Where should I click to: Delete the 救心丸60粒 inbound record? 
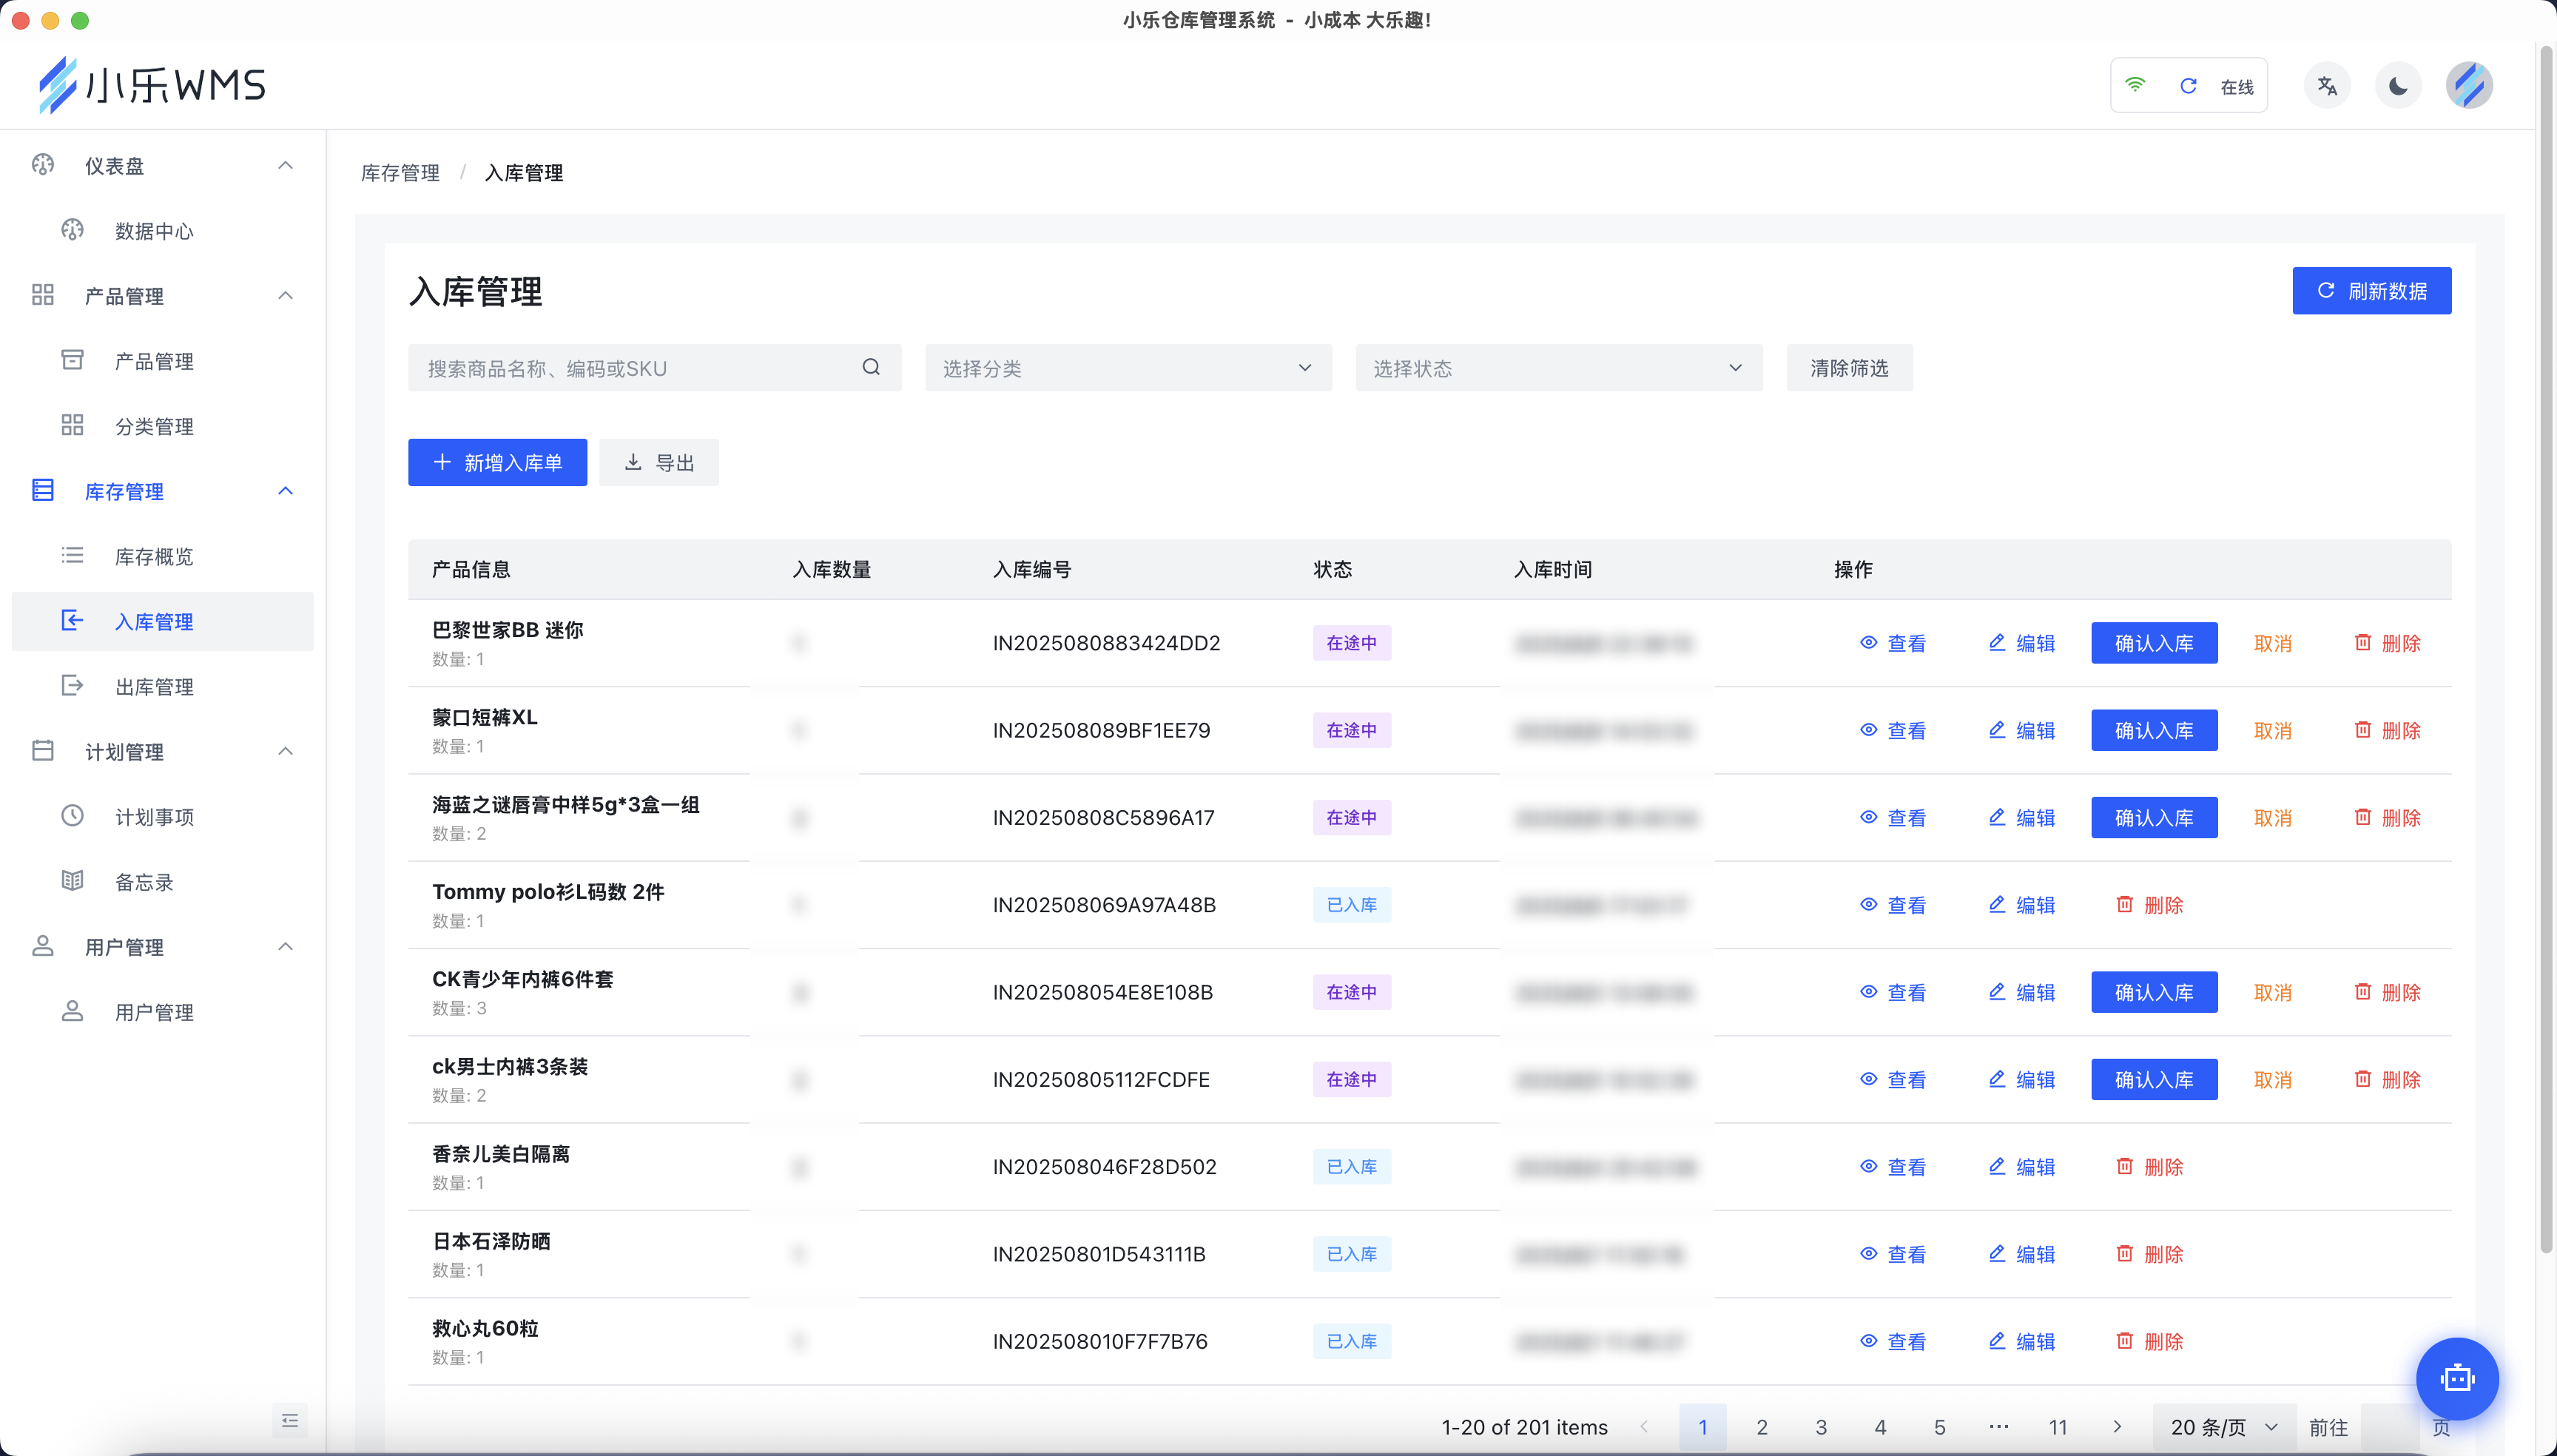pyautogui.click(x=2149, y=1342)
